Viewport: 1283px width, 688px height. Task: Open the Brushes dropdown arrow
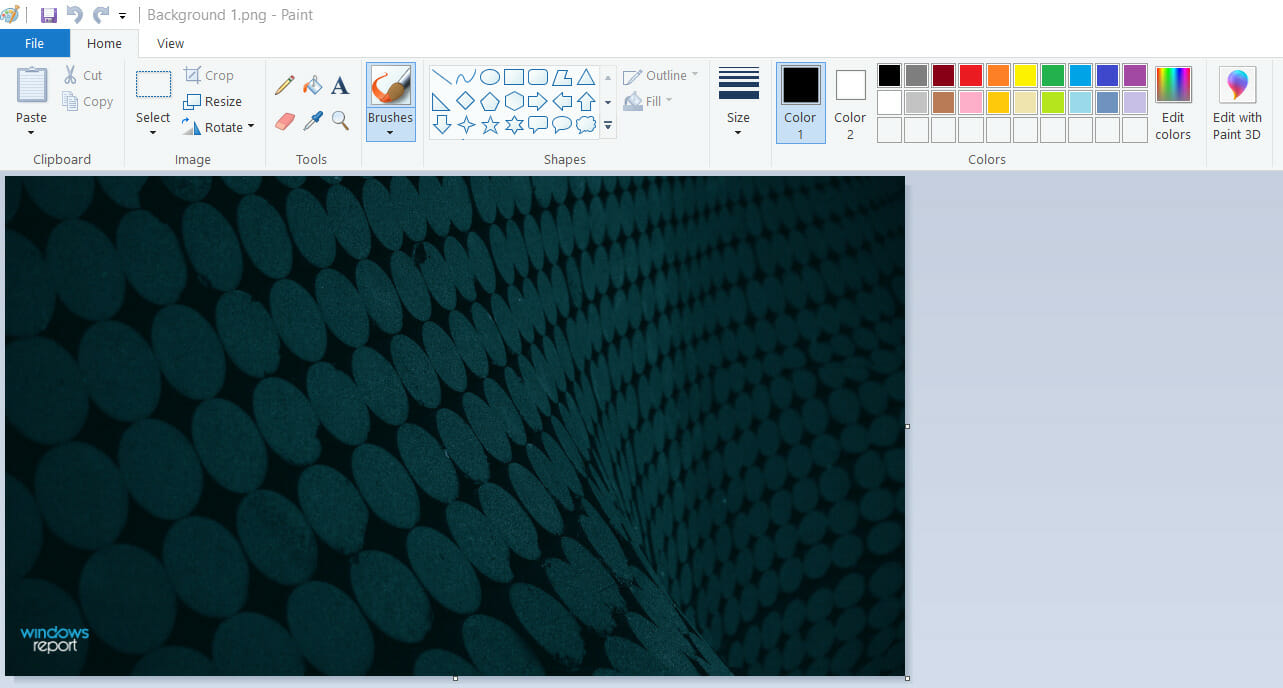(x=390, y=133)
